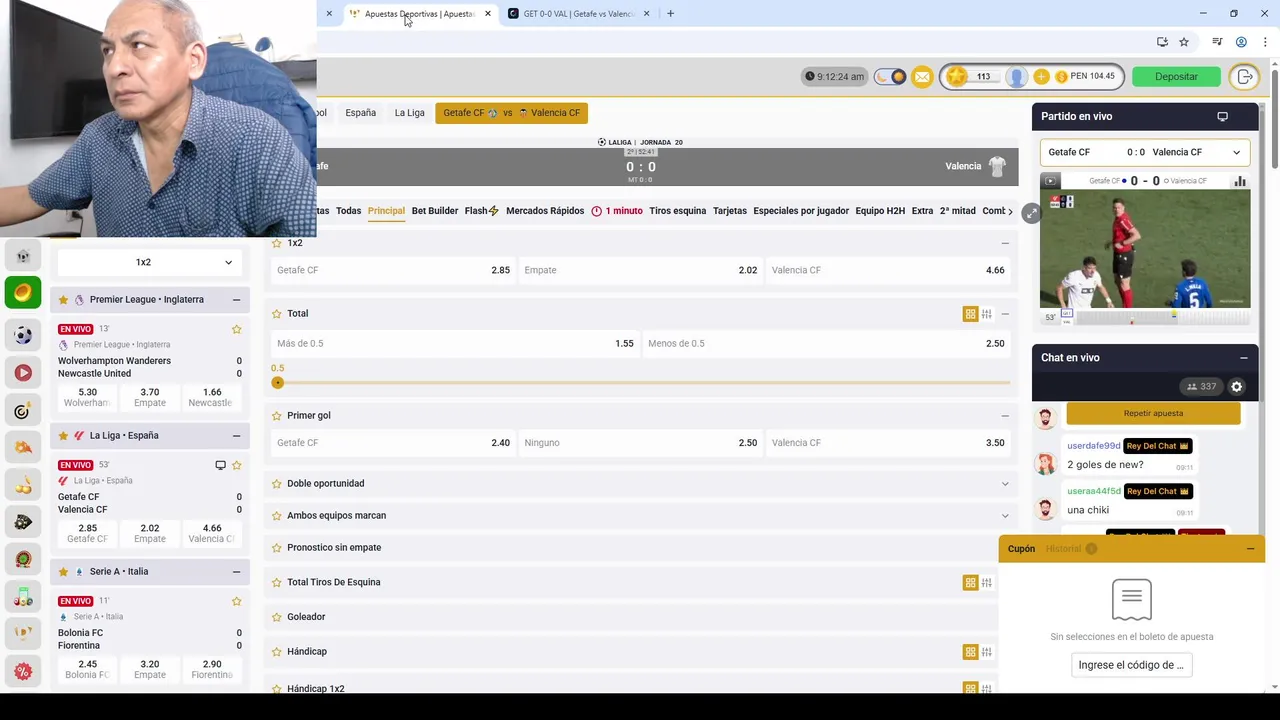Toggle La Liga España favorite star

tap(63, 436)
